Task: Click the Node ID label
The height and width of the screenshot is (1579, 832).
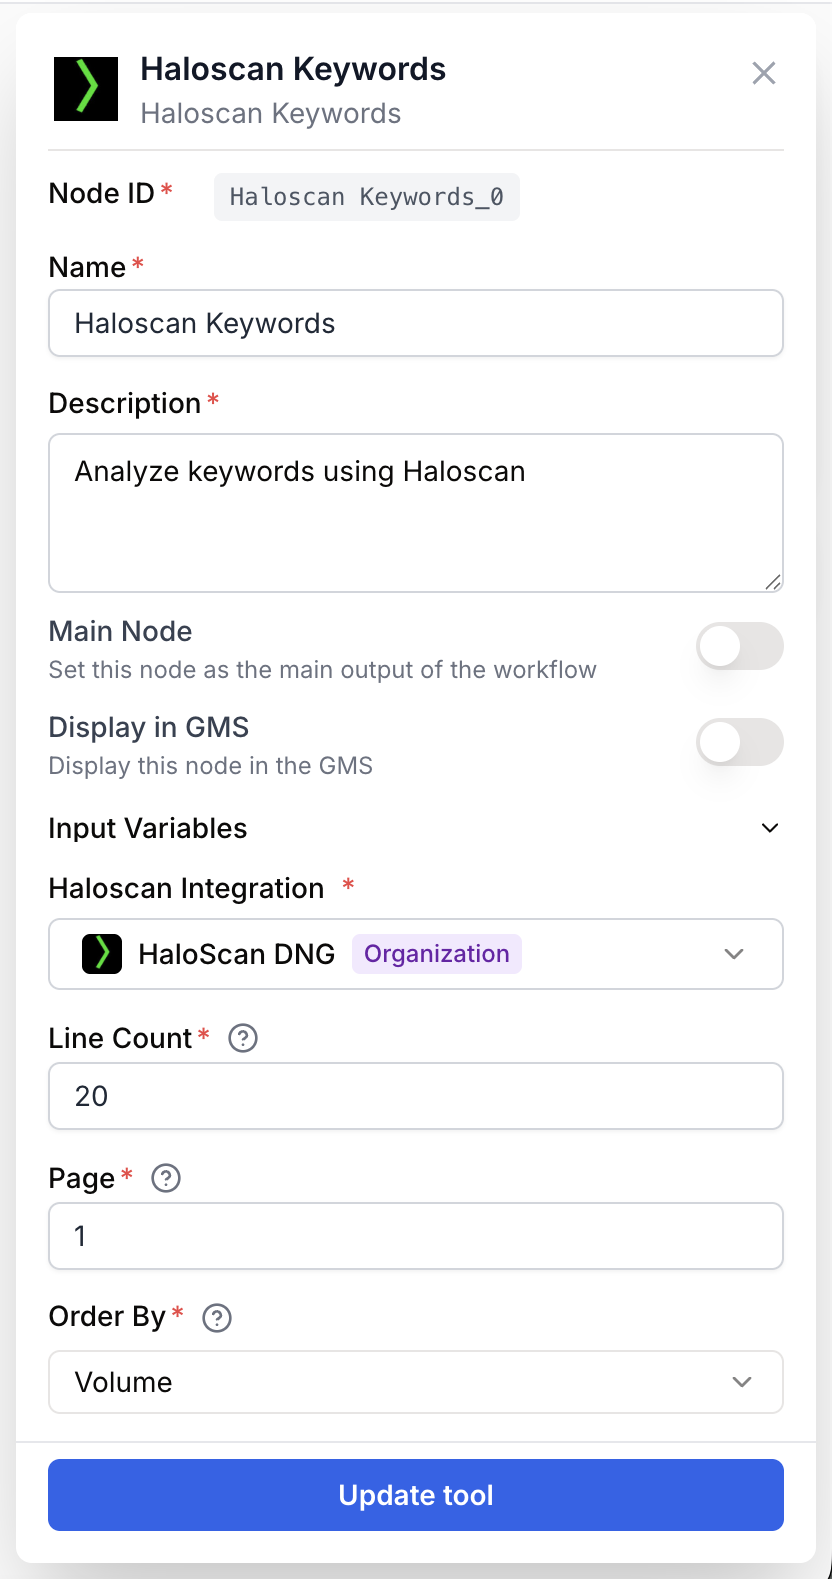Action: tap(102, 193)
